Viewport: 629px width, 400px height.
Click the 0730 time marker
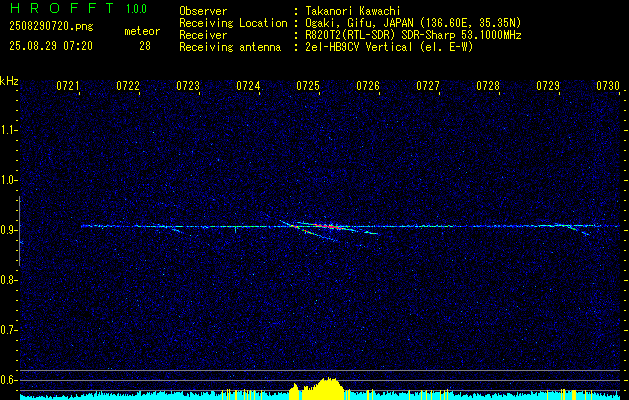point(608,86)
